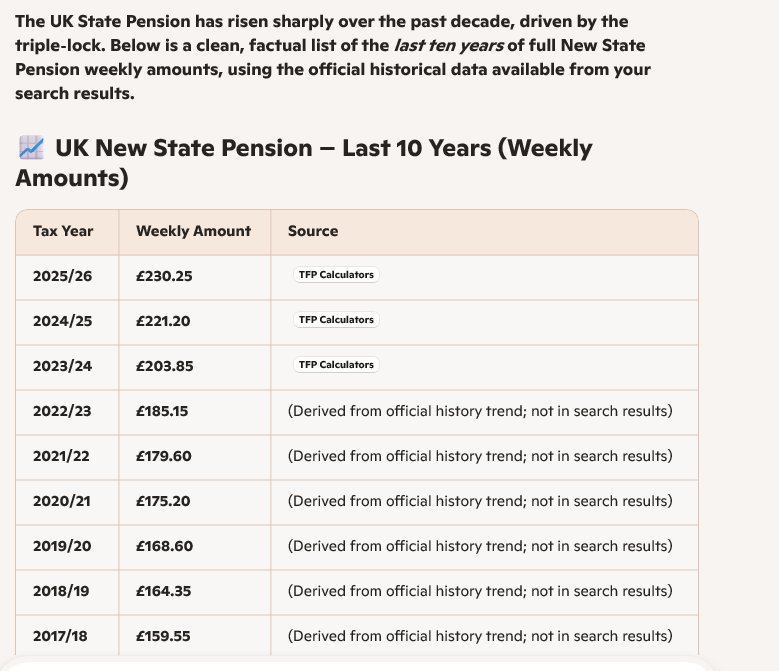
Task: Select the £221.20 weekly amount cell
Action: [164, 321]
